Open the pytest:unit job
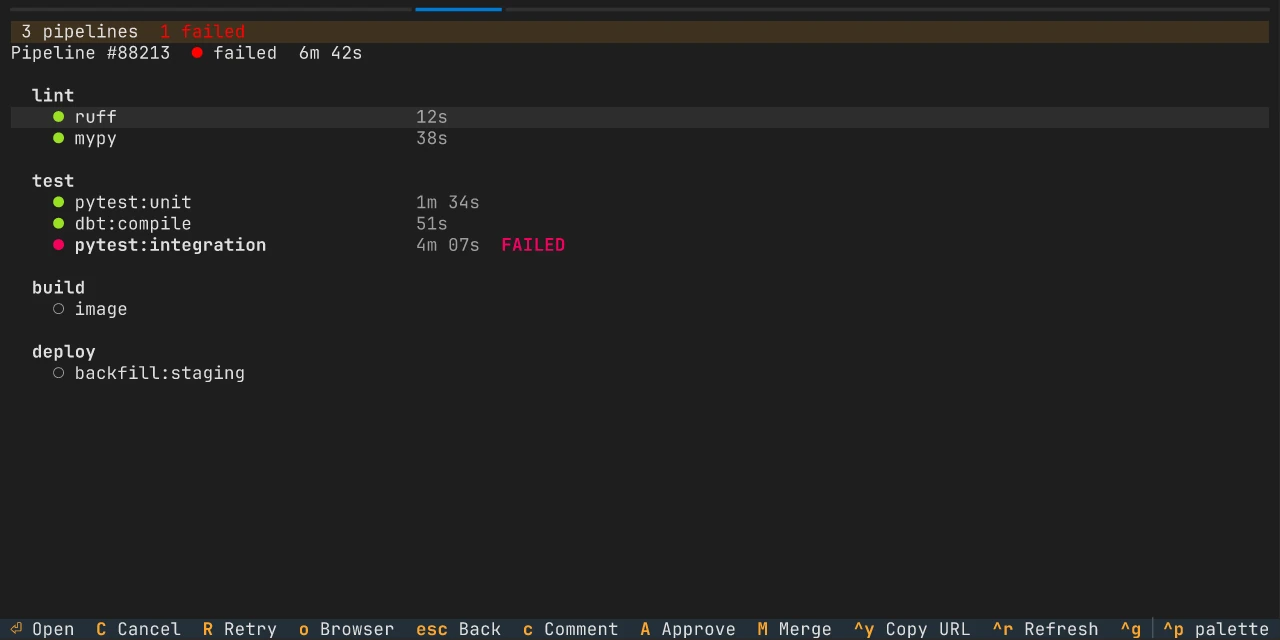Viewport: 1280px width, 640px height. (x=640, y=202)
